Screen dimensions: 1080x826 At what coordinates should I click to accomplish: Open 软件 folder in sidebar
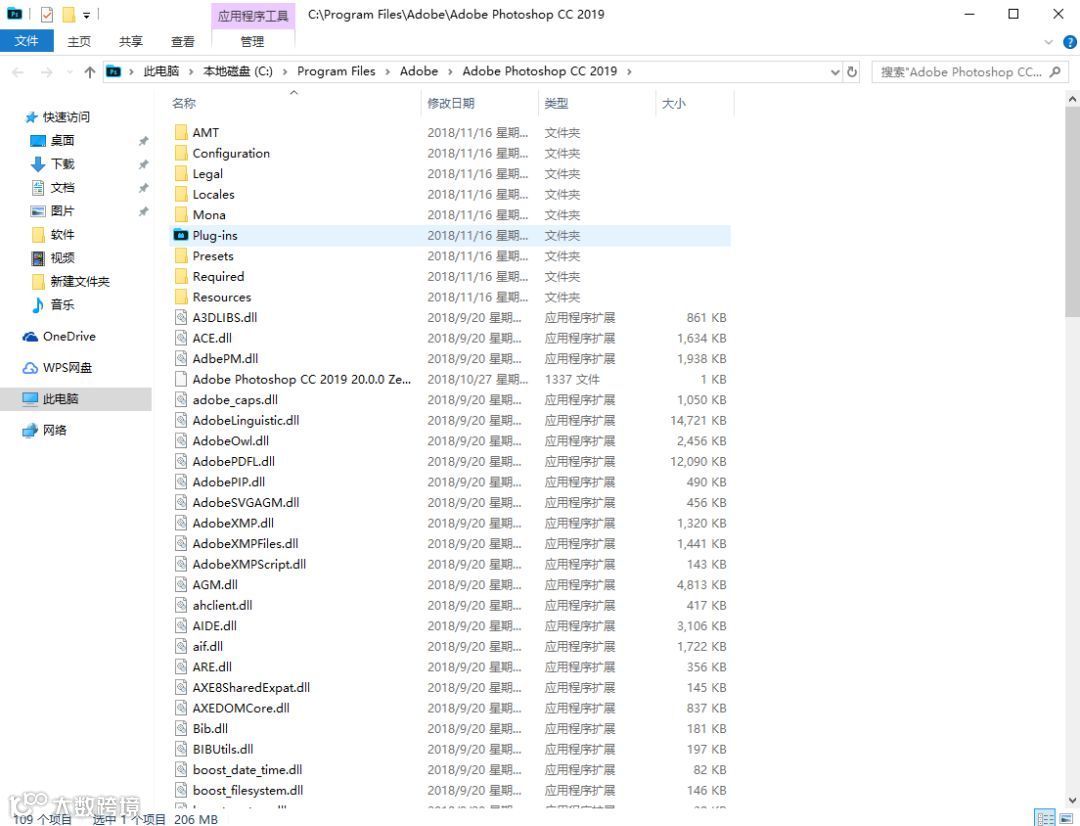point(62,235)
